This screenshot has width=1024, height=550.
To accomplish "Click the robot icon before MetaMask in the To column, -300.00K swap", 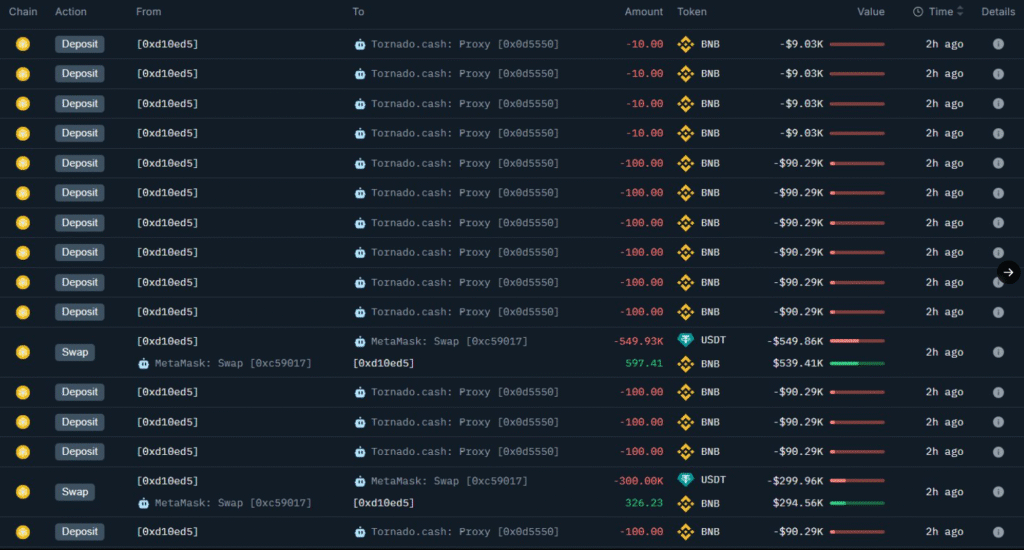I will [x=360, y=481].
